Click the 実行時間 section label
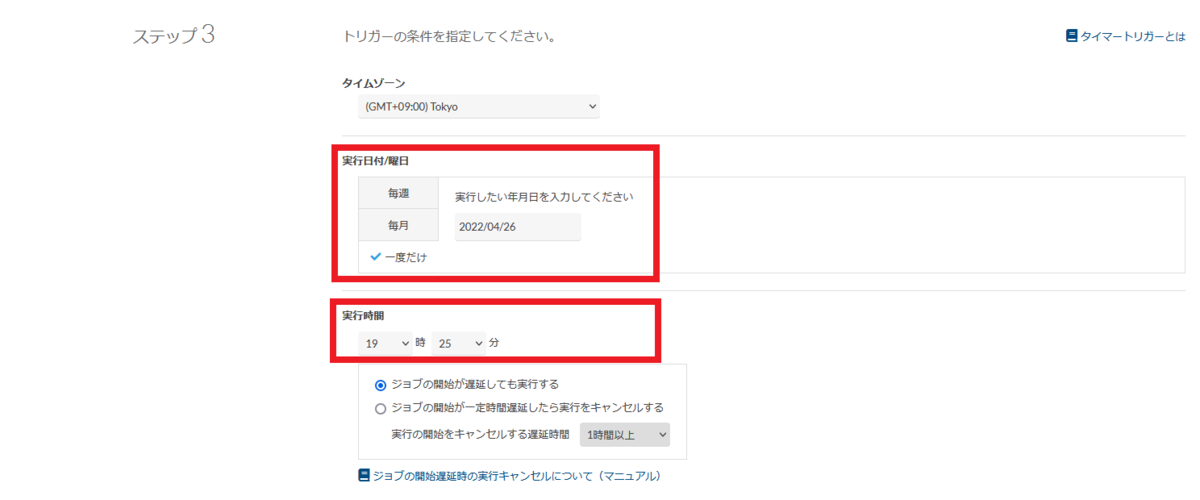Image resolution: width=1200 pixels, height=500 pixels. 363,315
